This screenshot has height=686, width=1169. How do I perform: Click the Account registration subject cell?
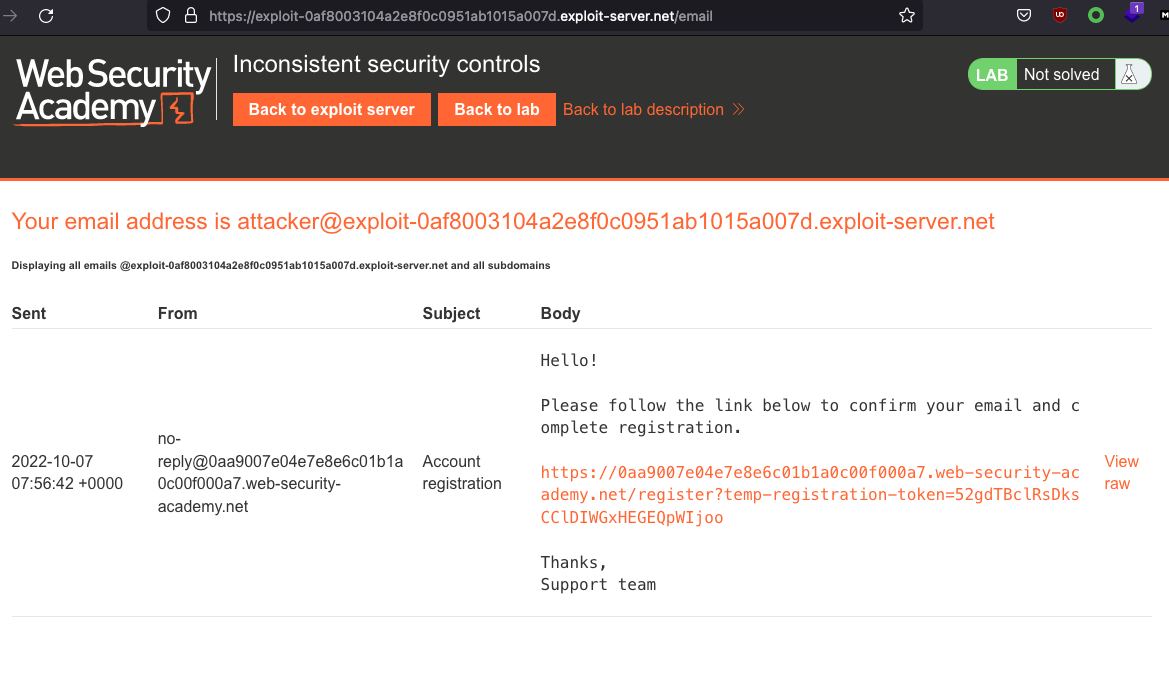(x=462, y=472)
